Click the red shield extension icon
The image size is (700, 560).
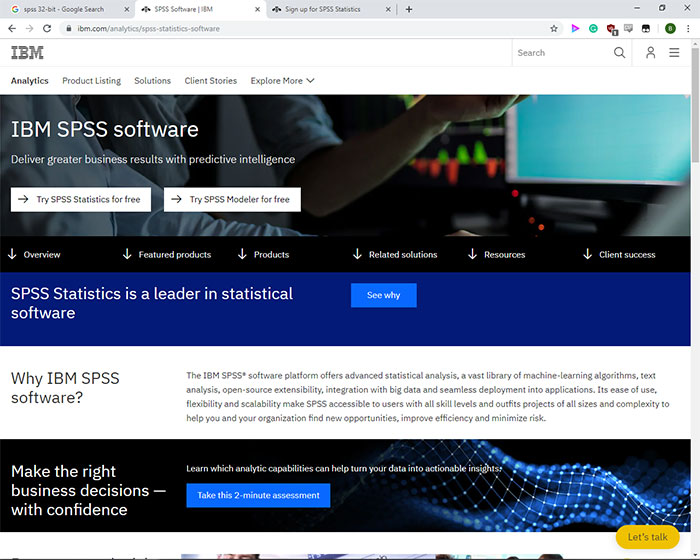611,29
